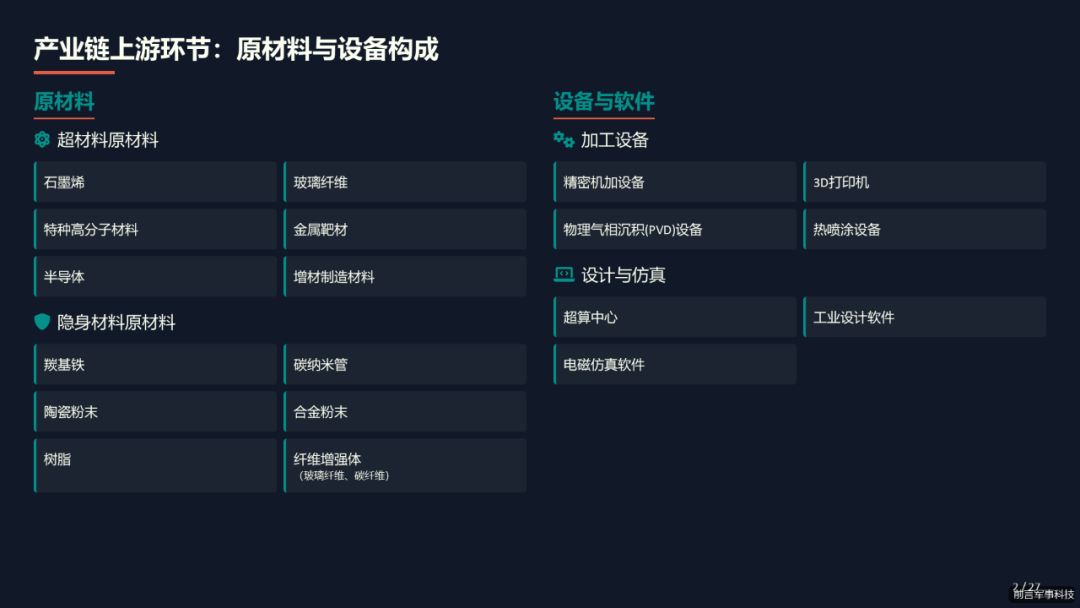Click the 碳纳米管 card
This screenshot has height=608, width=1080.
405,364
